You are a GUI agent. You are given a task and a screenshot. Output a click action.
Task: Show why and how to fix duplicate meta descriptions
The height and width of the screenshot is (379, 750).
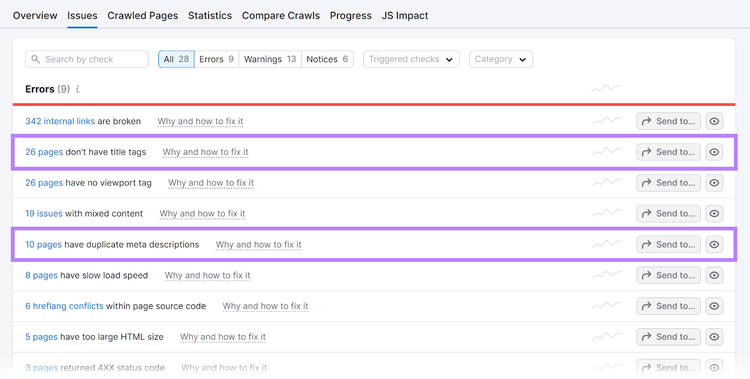pyautogui.click(x=258, y=245)
